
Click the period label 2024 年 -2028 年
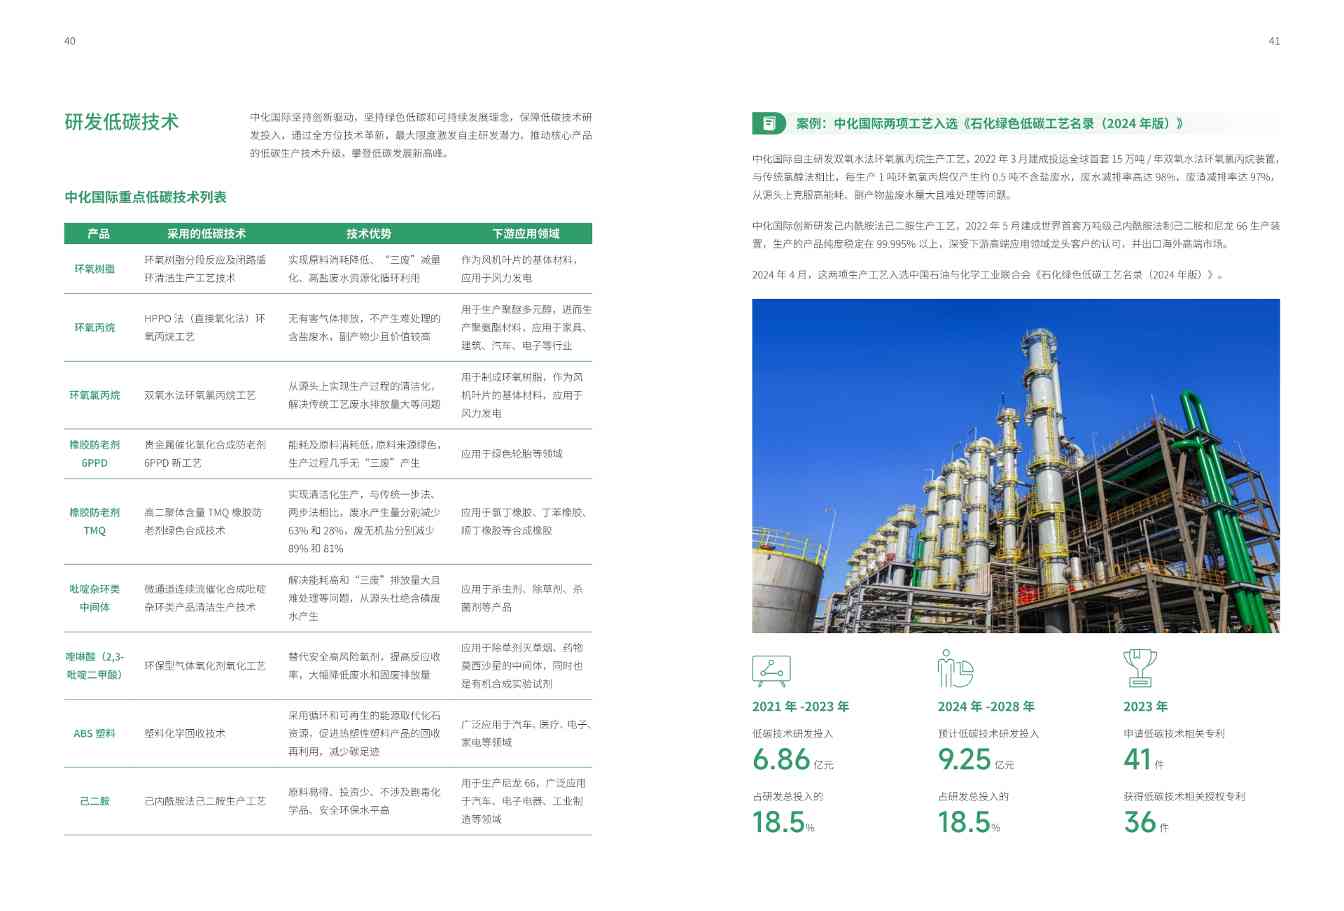pos(986,706)
